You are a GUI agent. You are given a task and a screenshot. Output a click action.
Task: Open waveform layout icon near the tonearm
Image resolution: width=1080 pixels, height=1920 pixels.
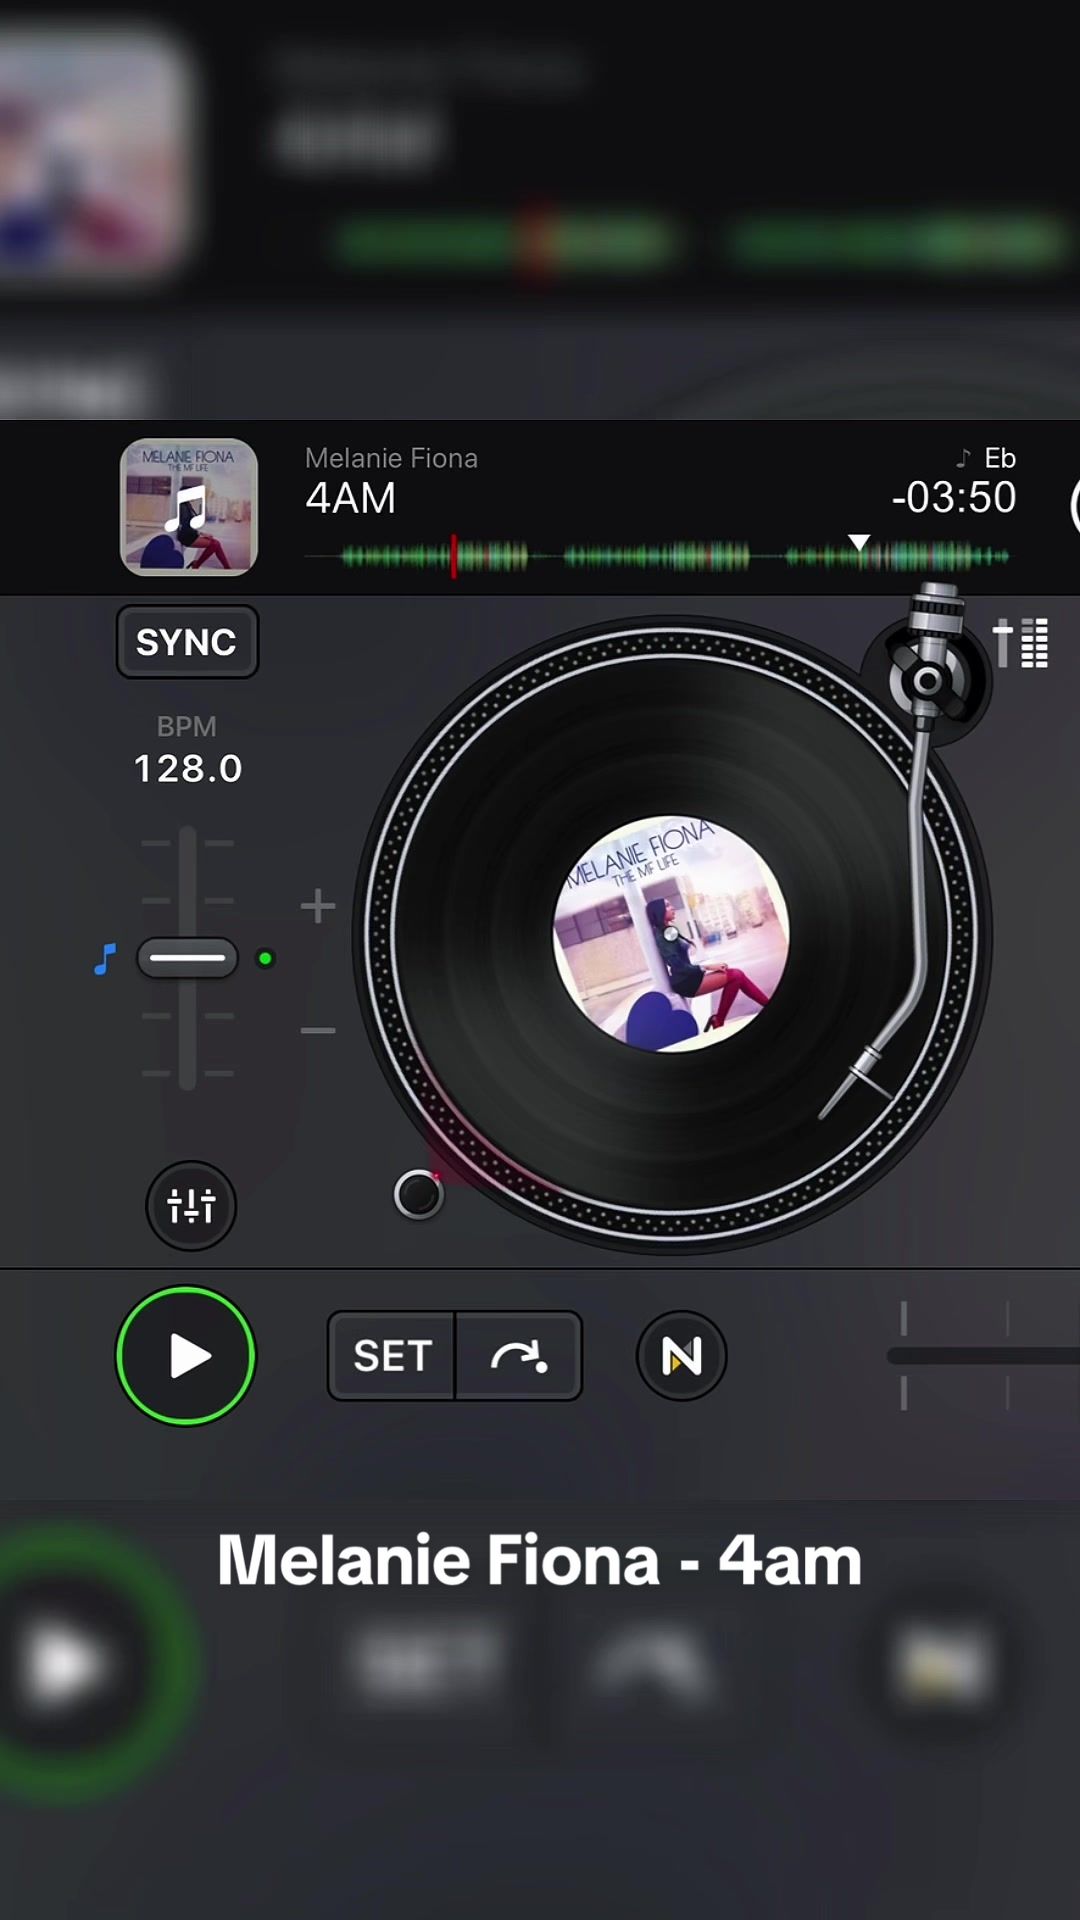1021,642
